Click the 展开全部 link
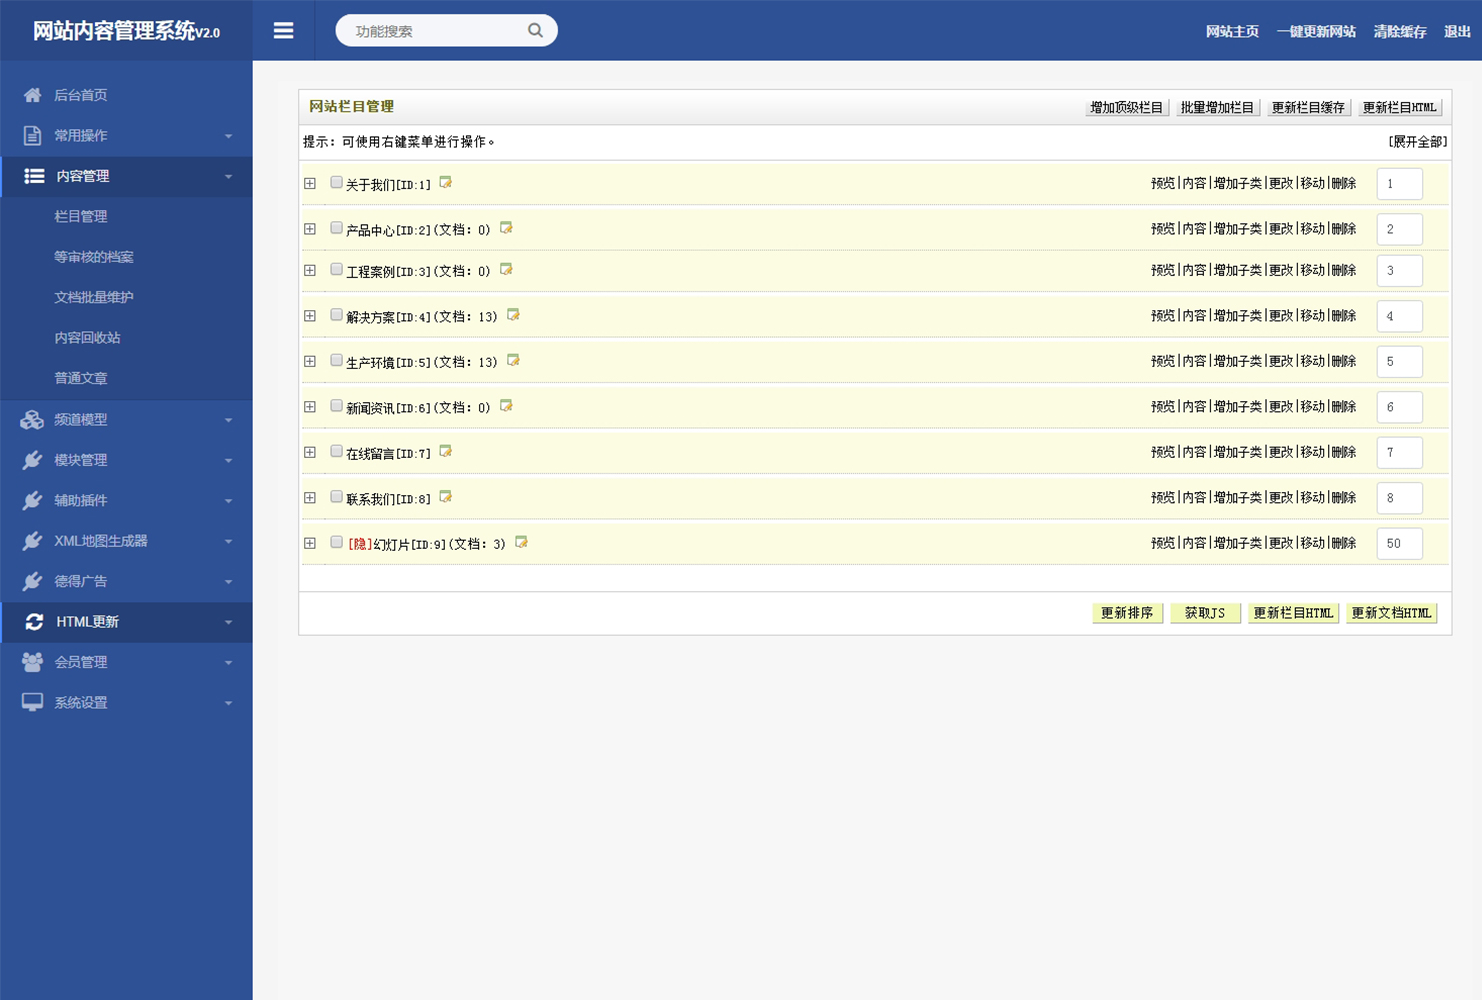Image resolution: width=1482 pixels, height=1000 pixels. (1417, 142)
